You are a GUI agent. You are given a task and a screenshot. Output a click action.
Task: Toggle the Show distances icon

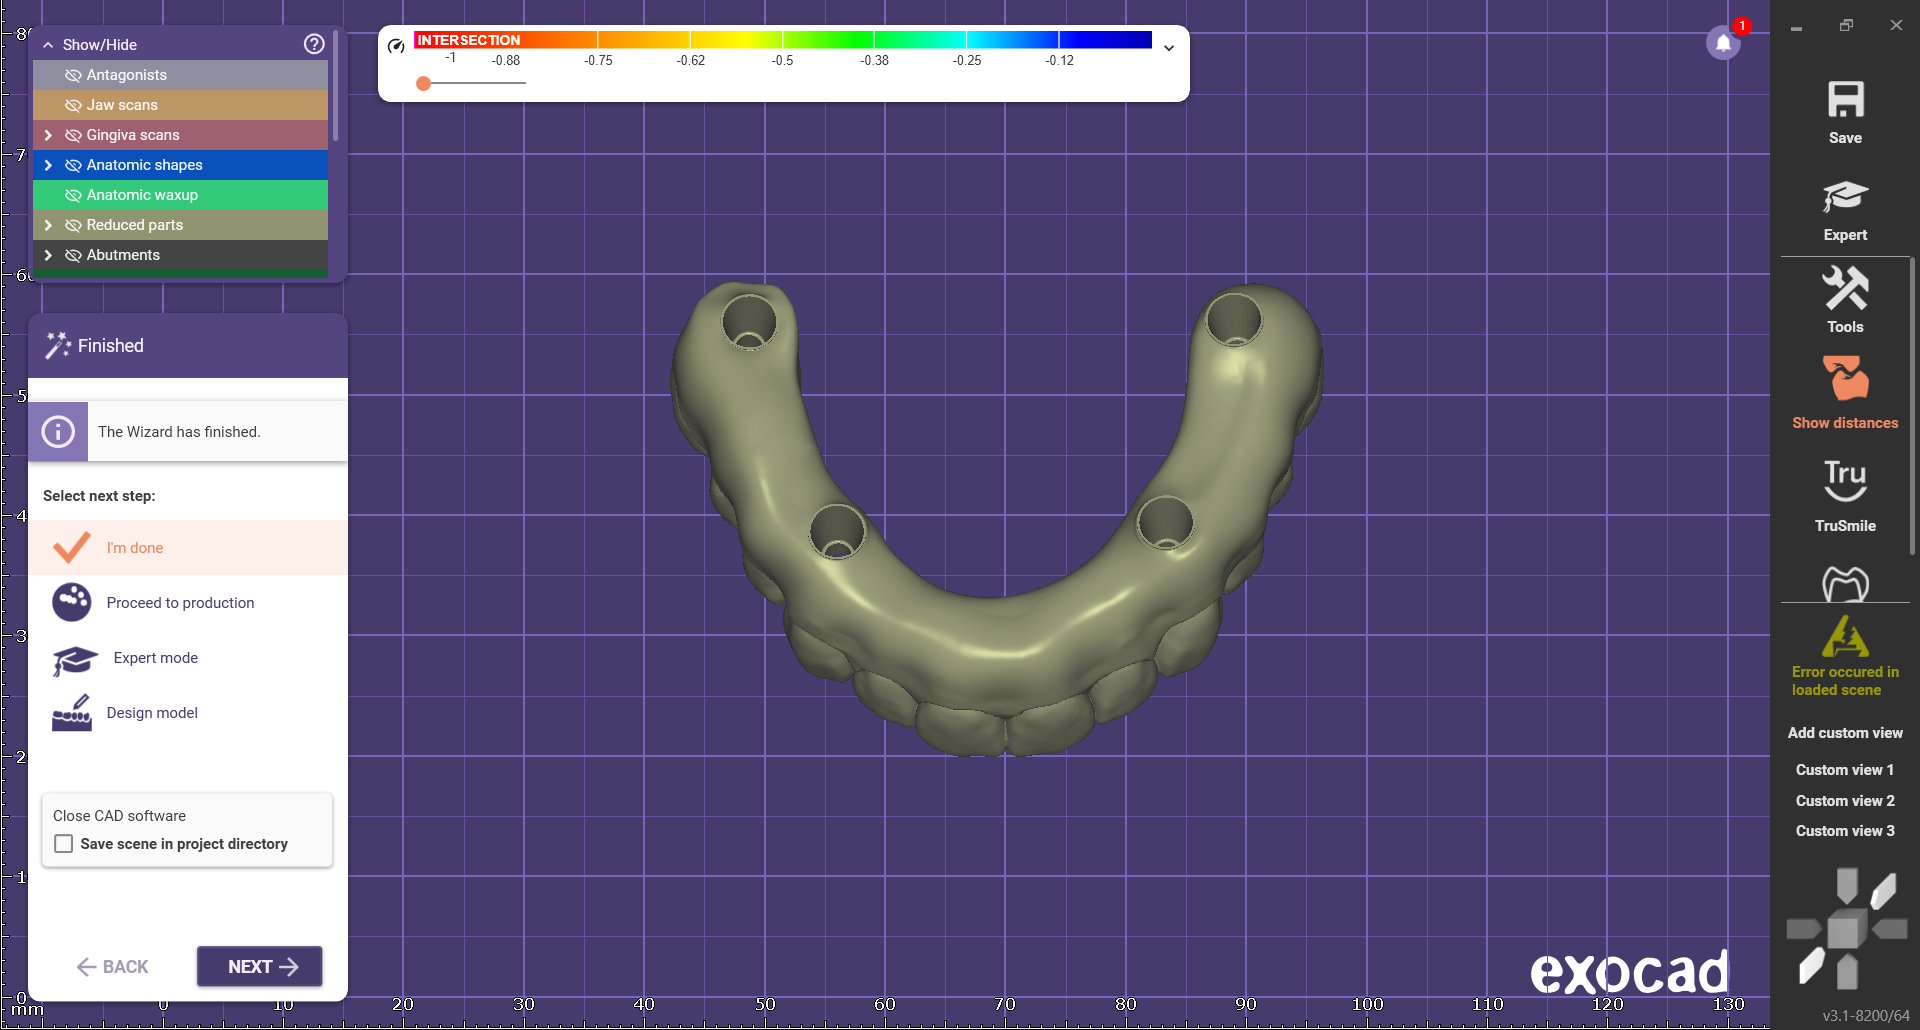coord(1845,379)
